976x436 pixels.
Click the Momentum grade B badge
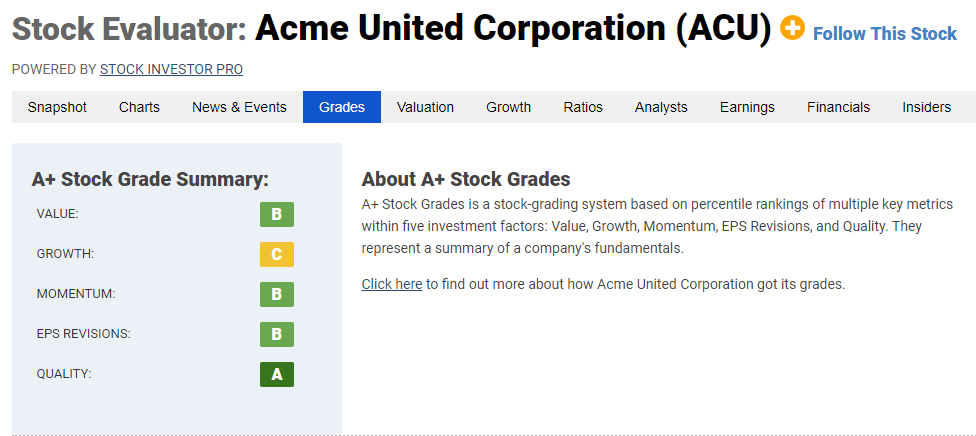[x=277, y=295]
